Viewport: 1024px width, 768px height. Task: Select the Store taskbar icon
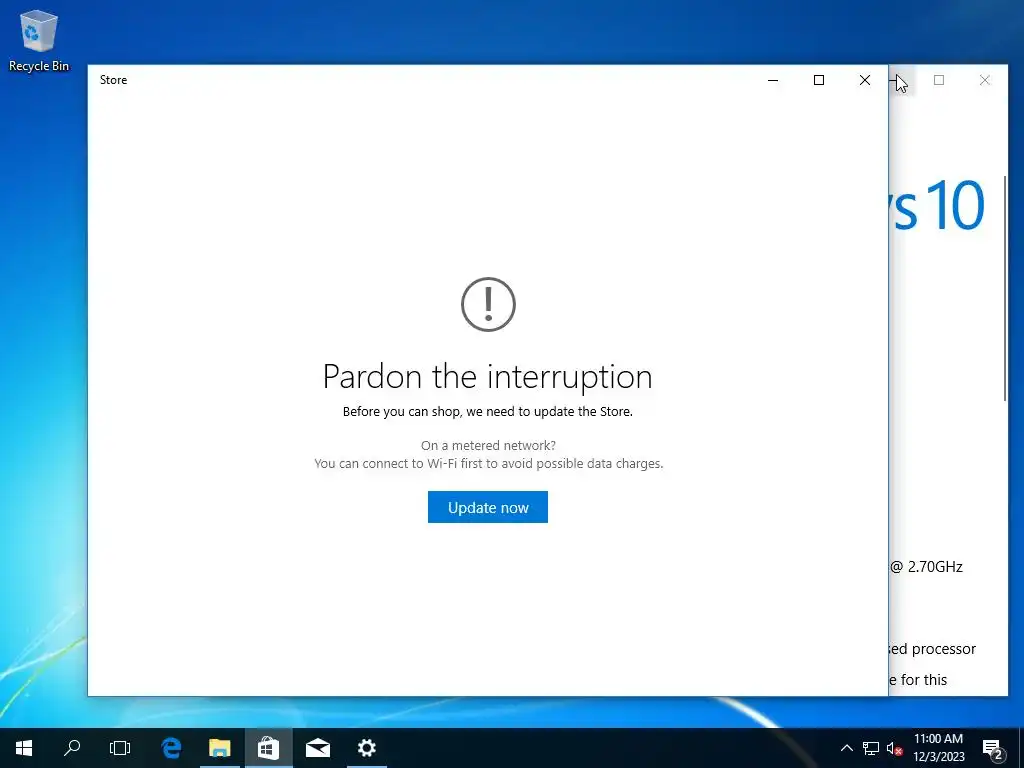pos(268,748)
